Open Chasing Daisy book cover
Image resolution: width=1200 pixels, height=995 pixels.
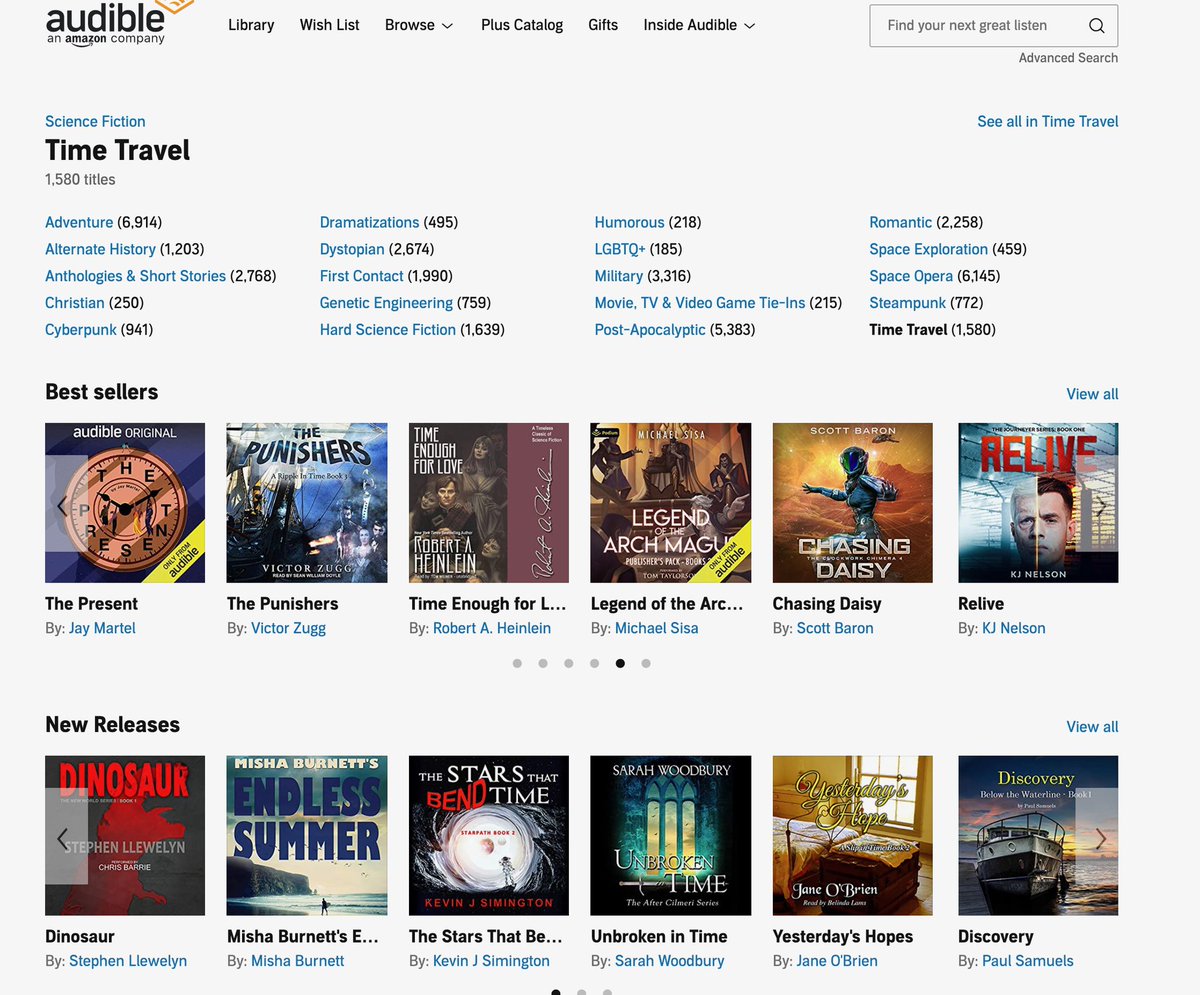853,503
